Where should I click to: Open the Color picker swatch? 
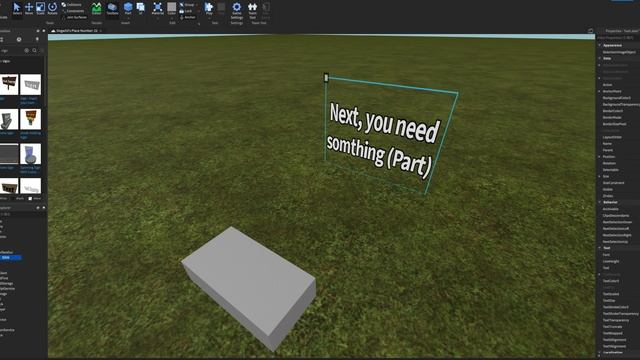(x=171, y=7)
